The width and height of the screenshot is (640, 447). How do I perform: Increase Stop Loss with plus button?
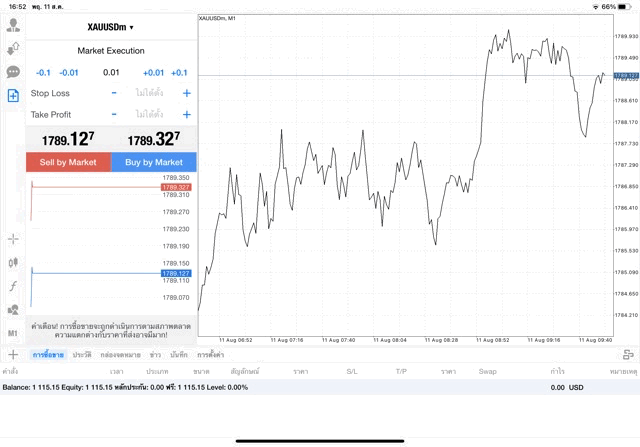tap(186, 93)
